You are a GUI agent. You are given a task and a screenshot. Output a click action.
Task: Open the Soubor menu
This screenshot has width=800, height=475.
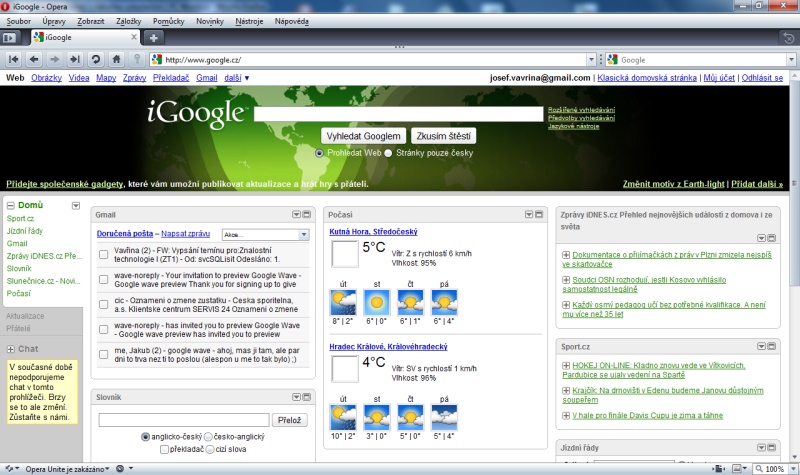[x=18, y=21]
